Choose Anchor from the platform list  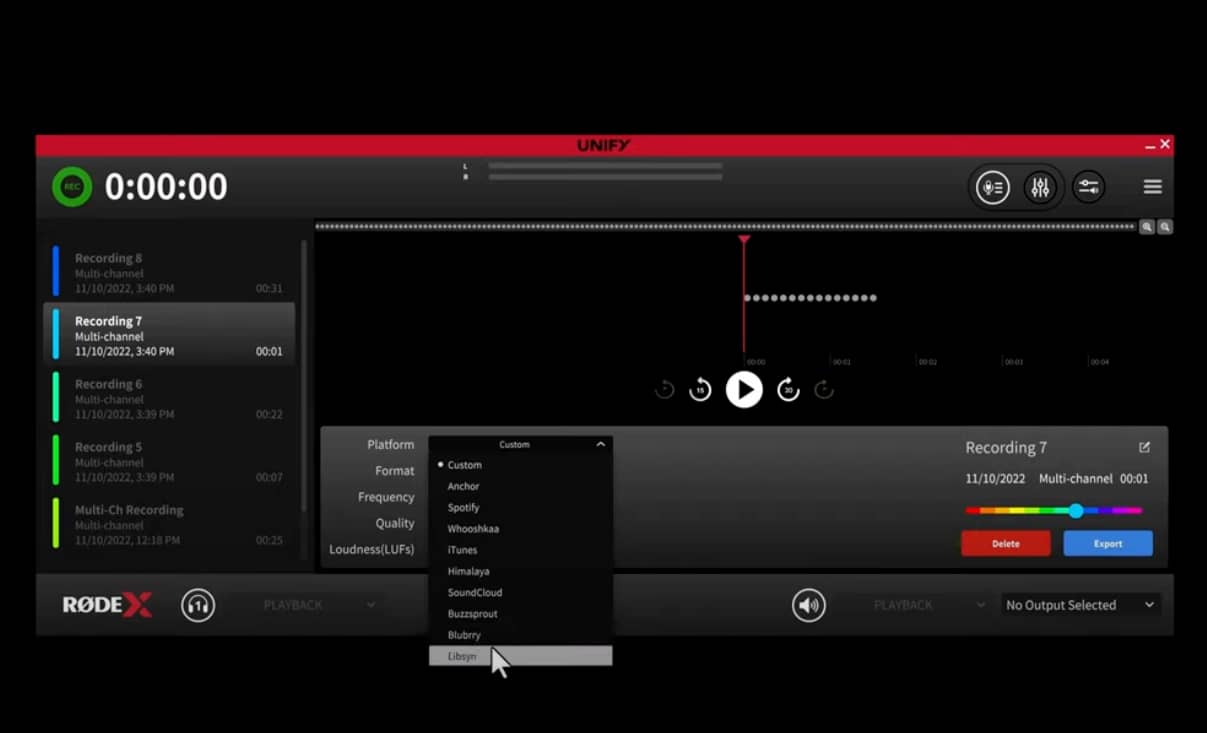click(520, 486)
